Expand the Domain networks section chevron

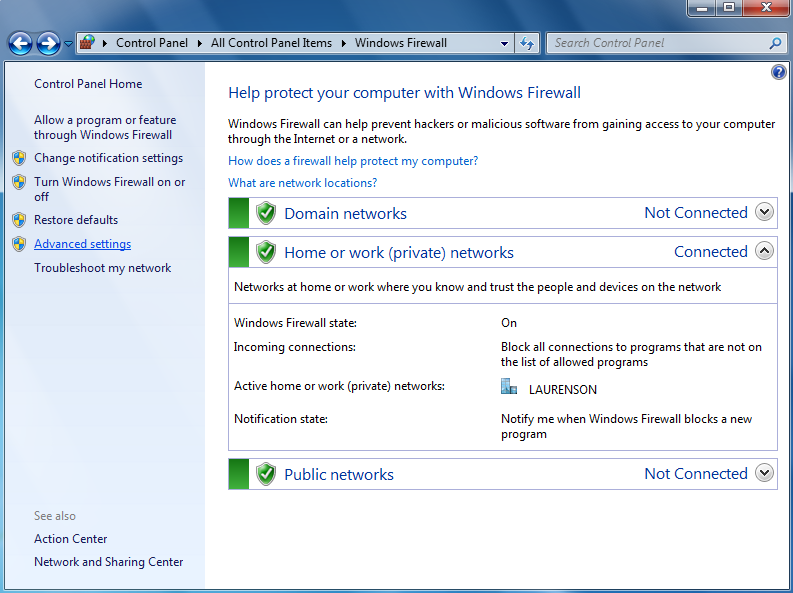pos(764,212)
